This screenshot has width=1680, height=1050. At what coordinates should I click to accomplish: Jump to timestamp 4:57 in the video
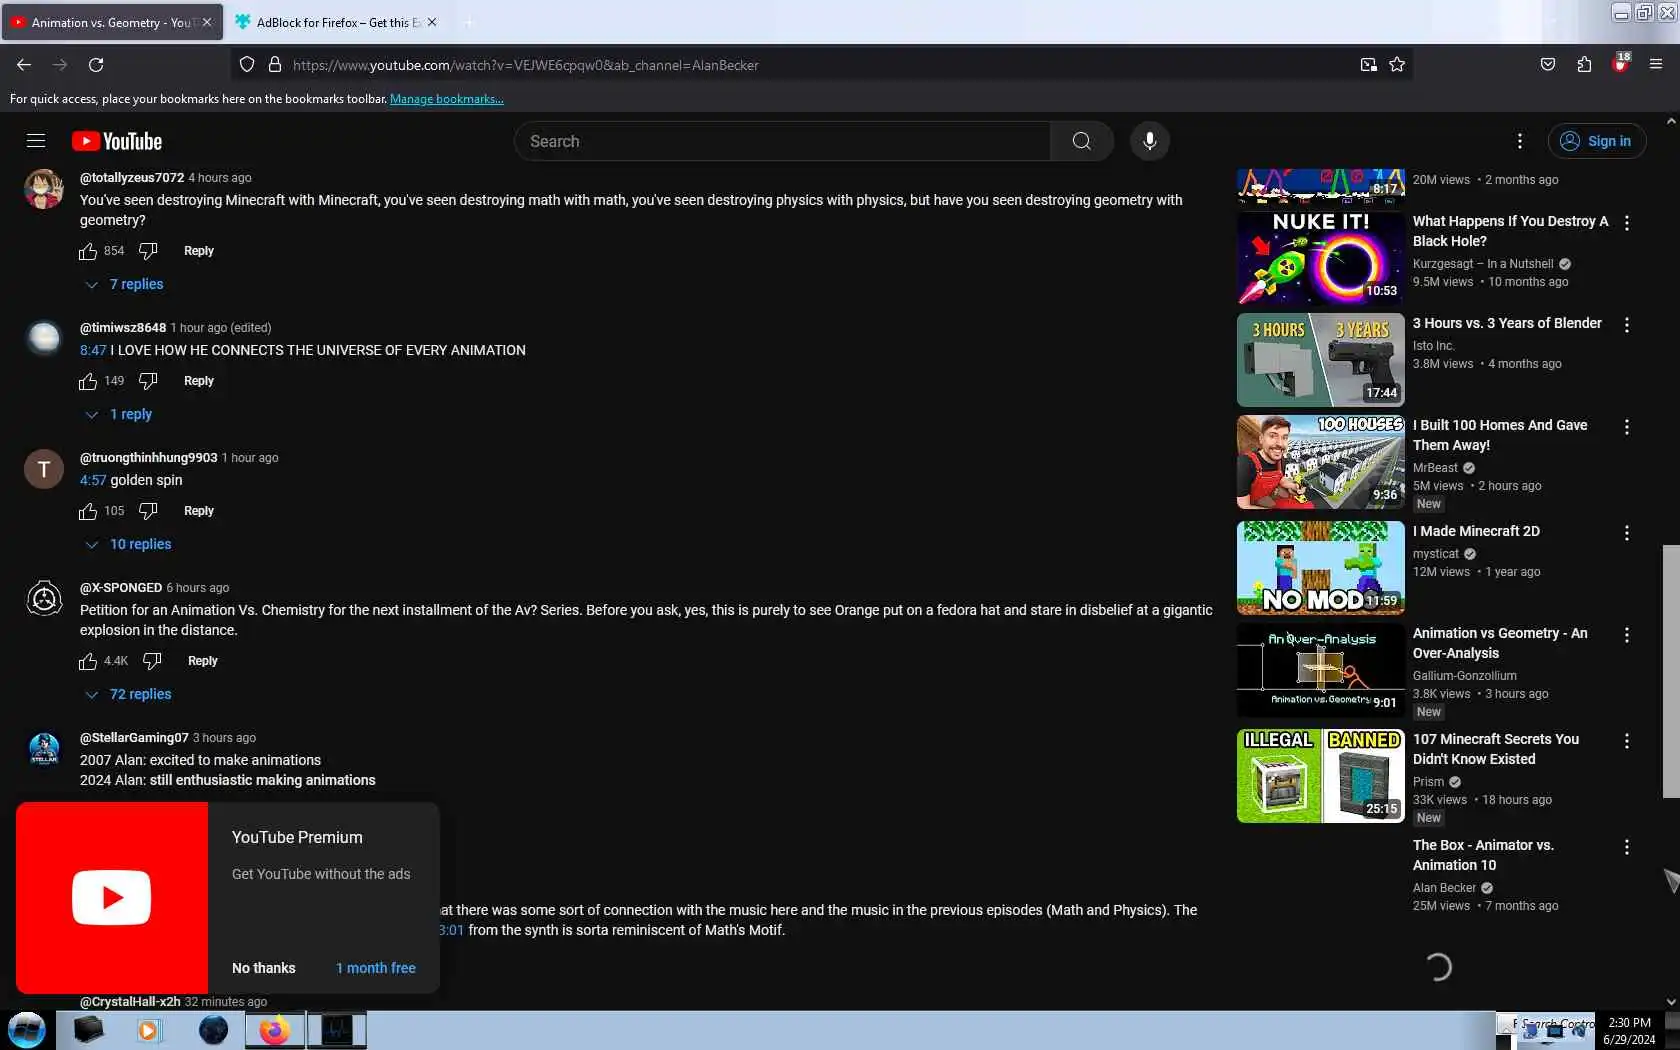[x=93, y=480]
